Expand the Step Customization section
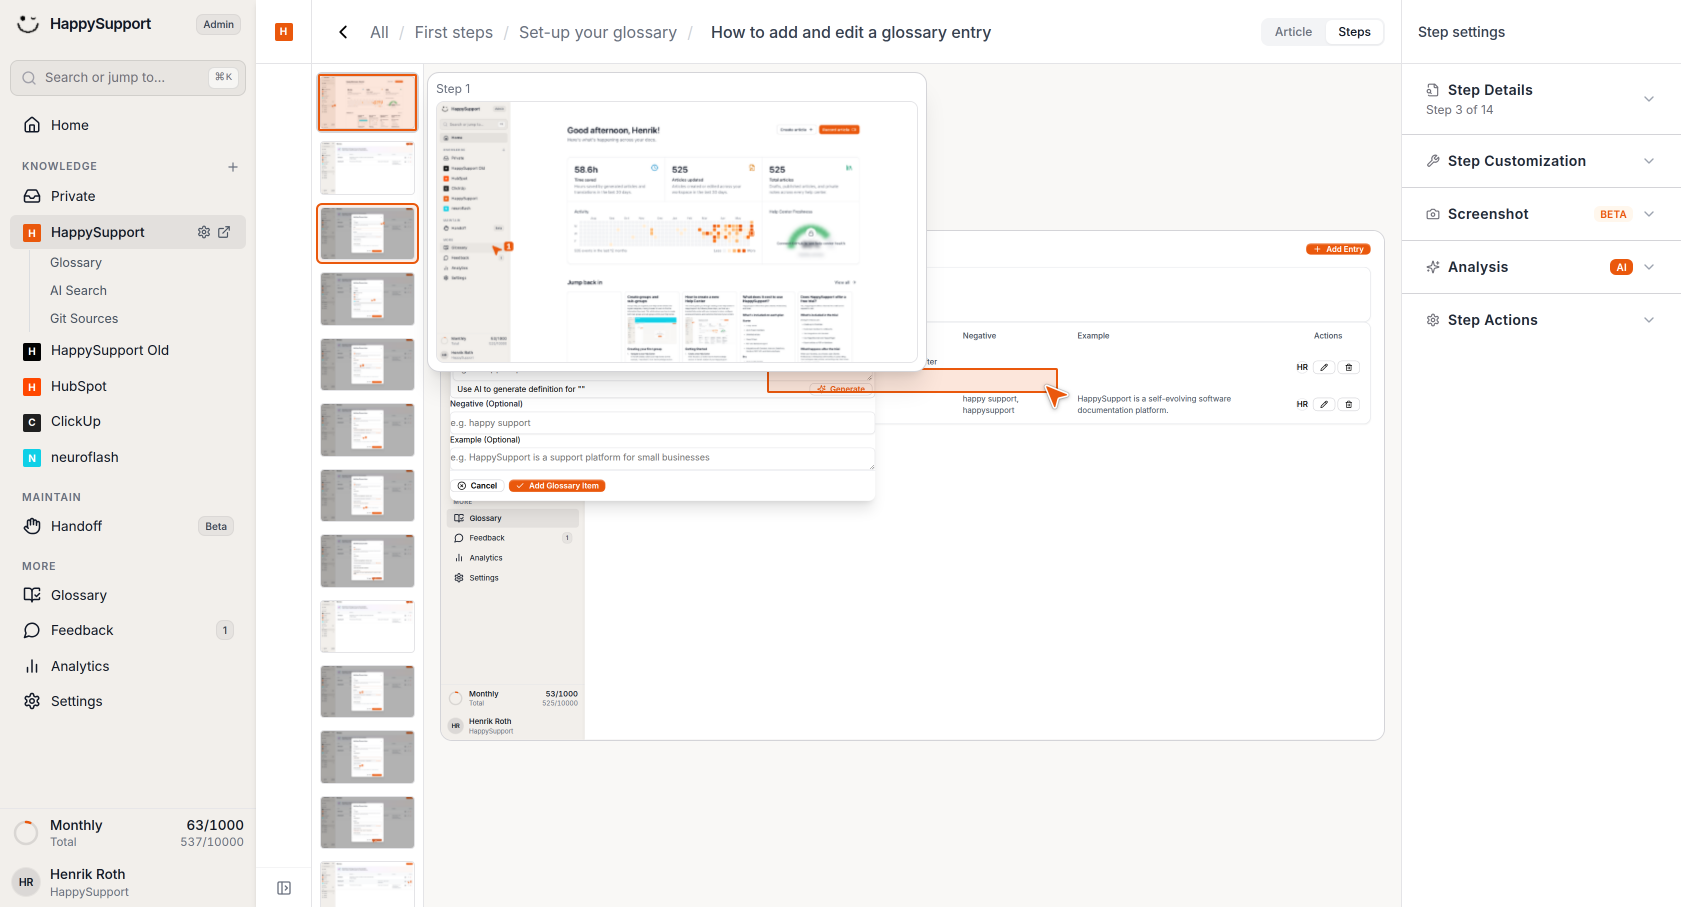Screen dimensions: 1681x907 tap(1541, 161)
